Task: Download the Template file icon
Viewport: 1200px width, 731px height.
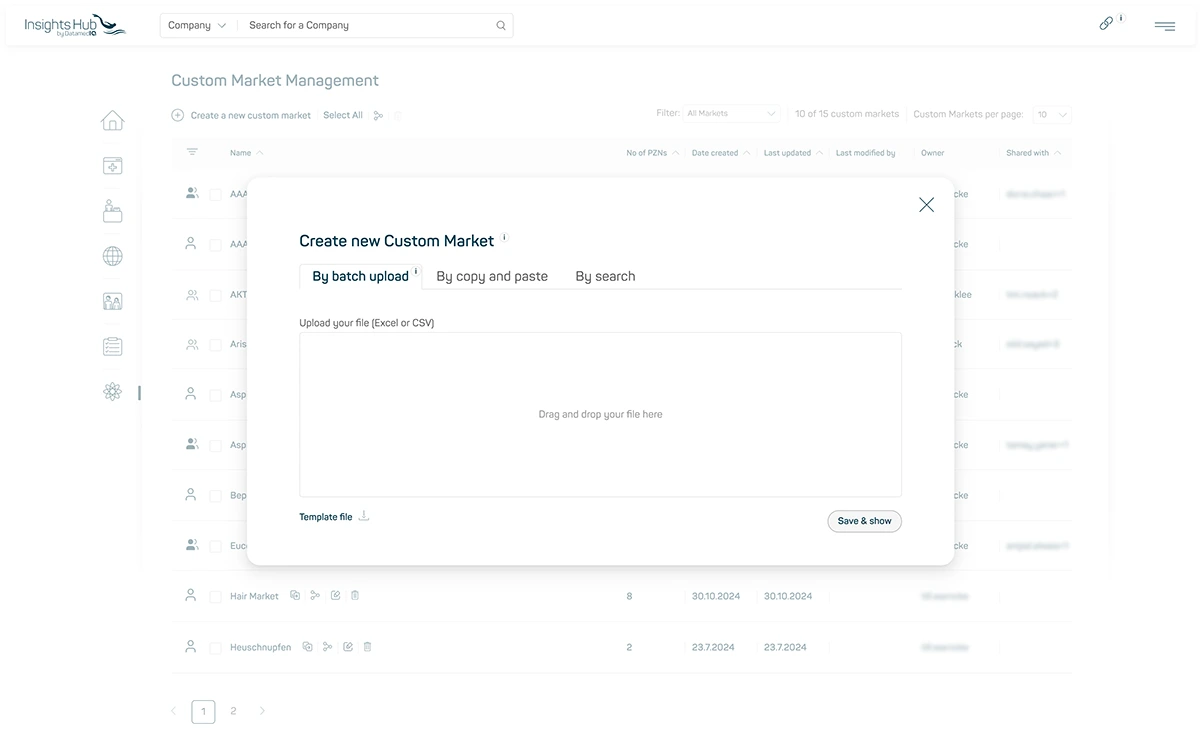Action: 364,516
